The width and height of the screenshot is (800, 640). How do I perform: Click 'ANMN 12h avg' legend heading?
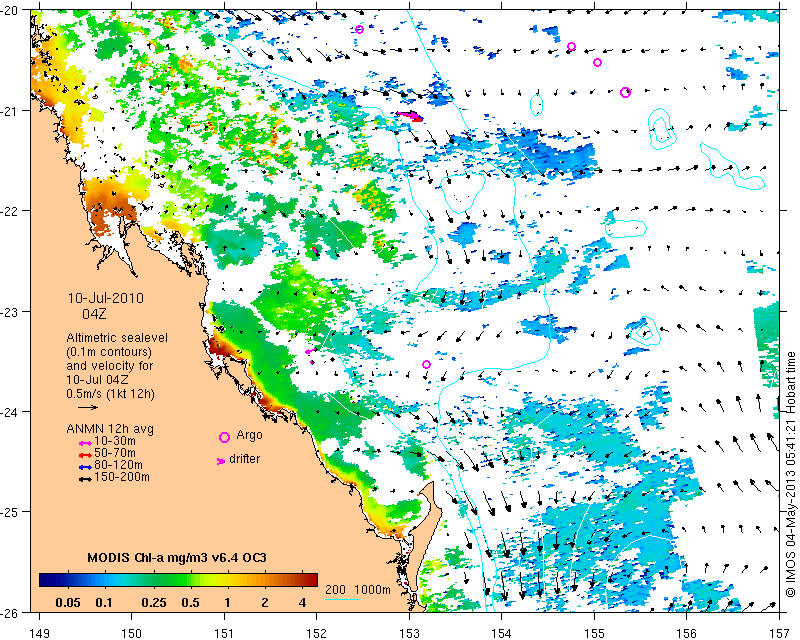coord(110,429)
